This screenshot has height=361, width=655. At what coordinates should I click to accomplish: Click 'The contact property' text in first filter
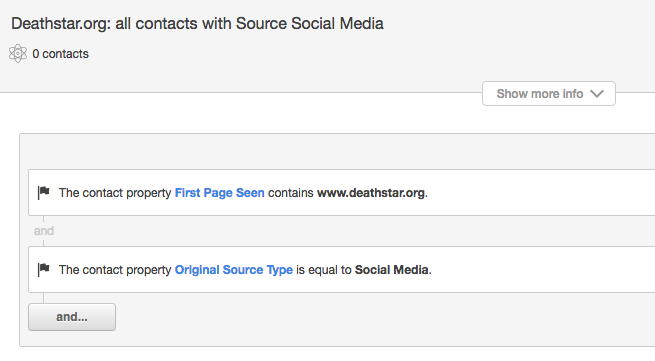tap(115, 193)
